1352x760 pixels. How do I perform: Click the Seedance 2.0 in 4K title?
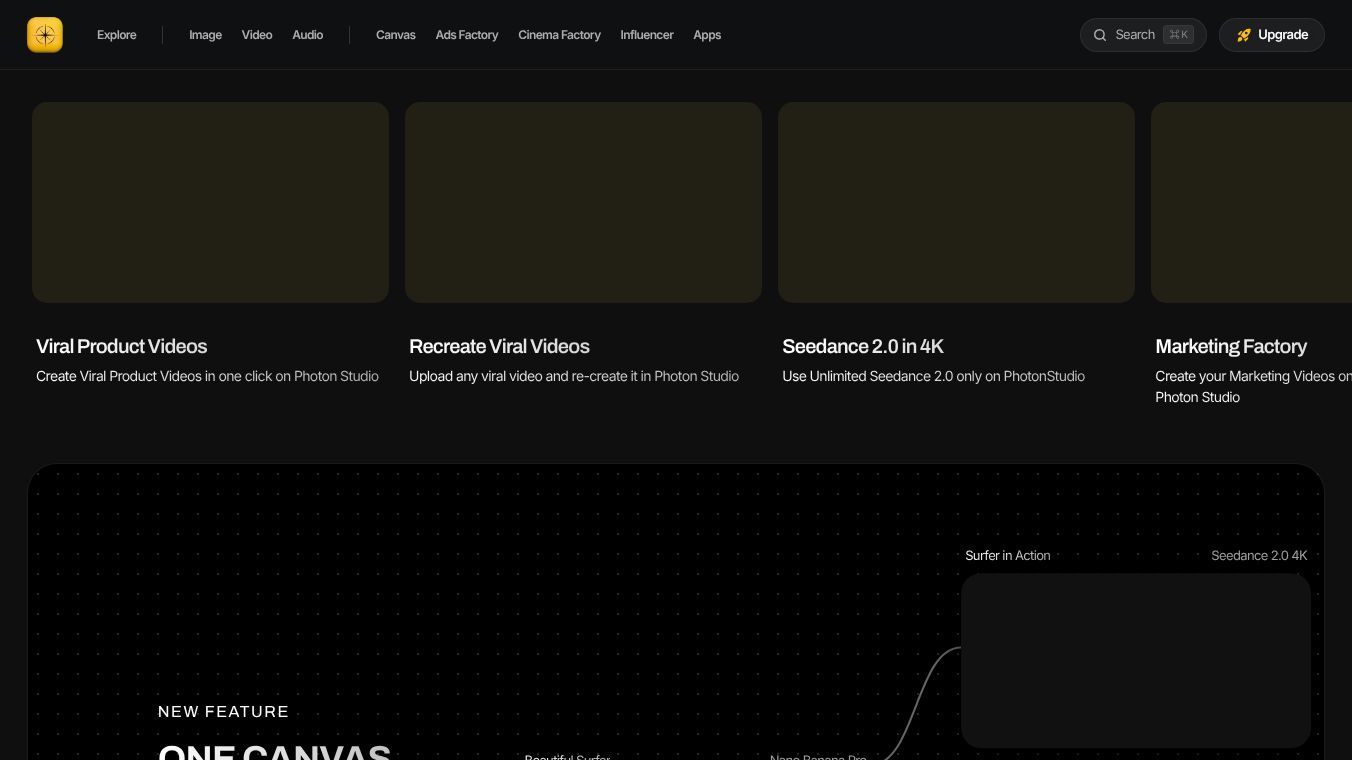tap(863, 346)
